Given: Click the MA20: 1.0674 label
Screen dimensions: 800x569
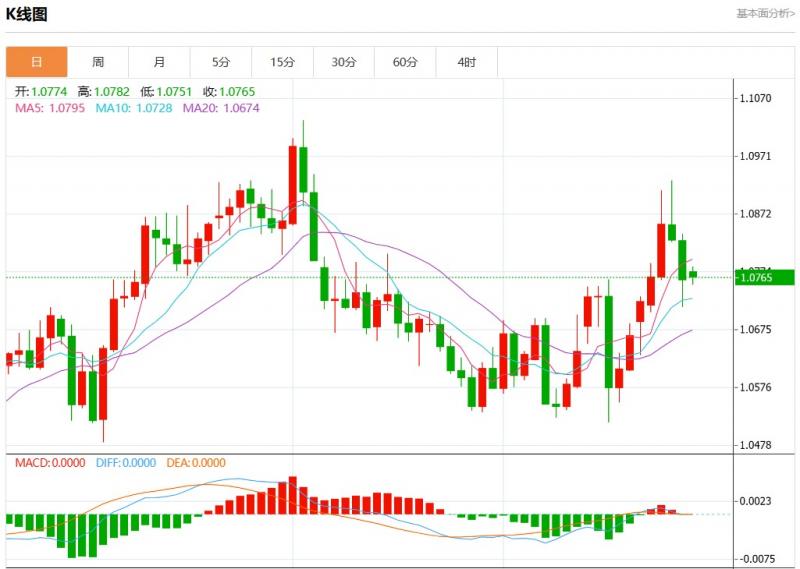Looking at the screenshot, I should coord(221,108).
